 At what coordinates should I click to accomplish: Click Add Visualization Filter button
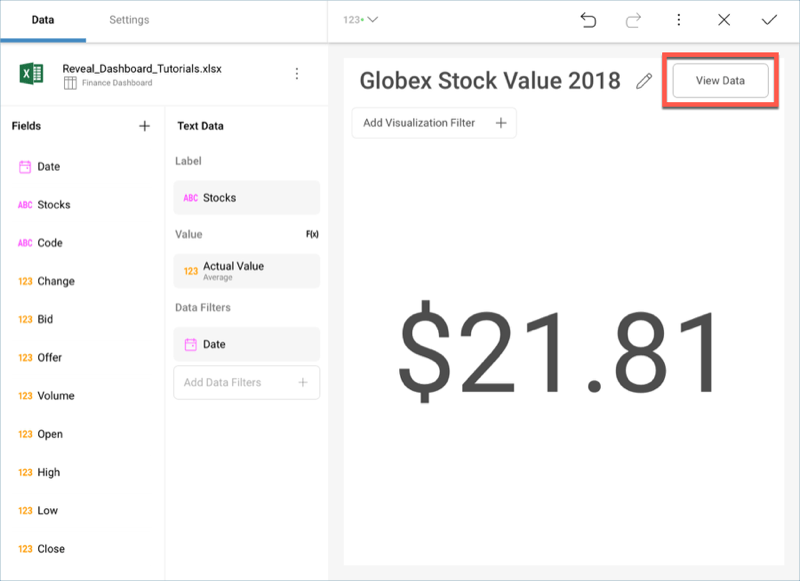point(434,123)
